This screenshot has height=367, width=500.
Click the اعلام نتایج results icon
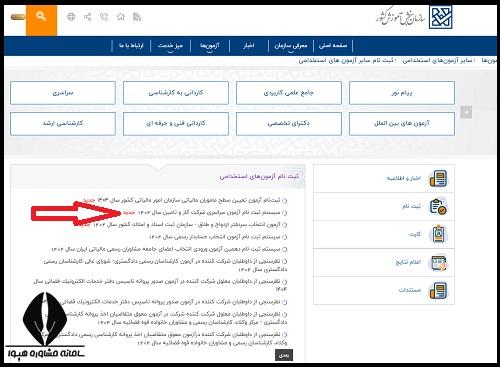point(438,263)
